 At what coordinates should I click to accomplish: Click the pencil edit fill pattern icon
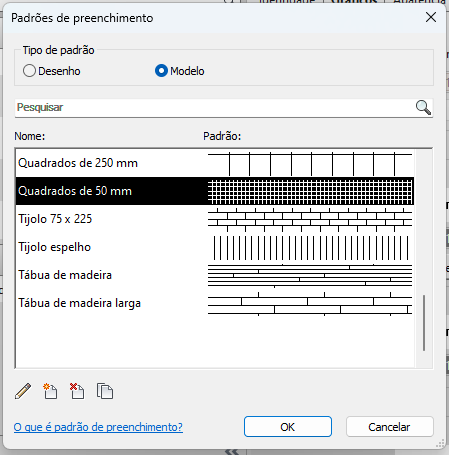click(x=23, y=391)
